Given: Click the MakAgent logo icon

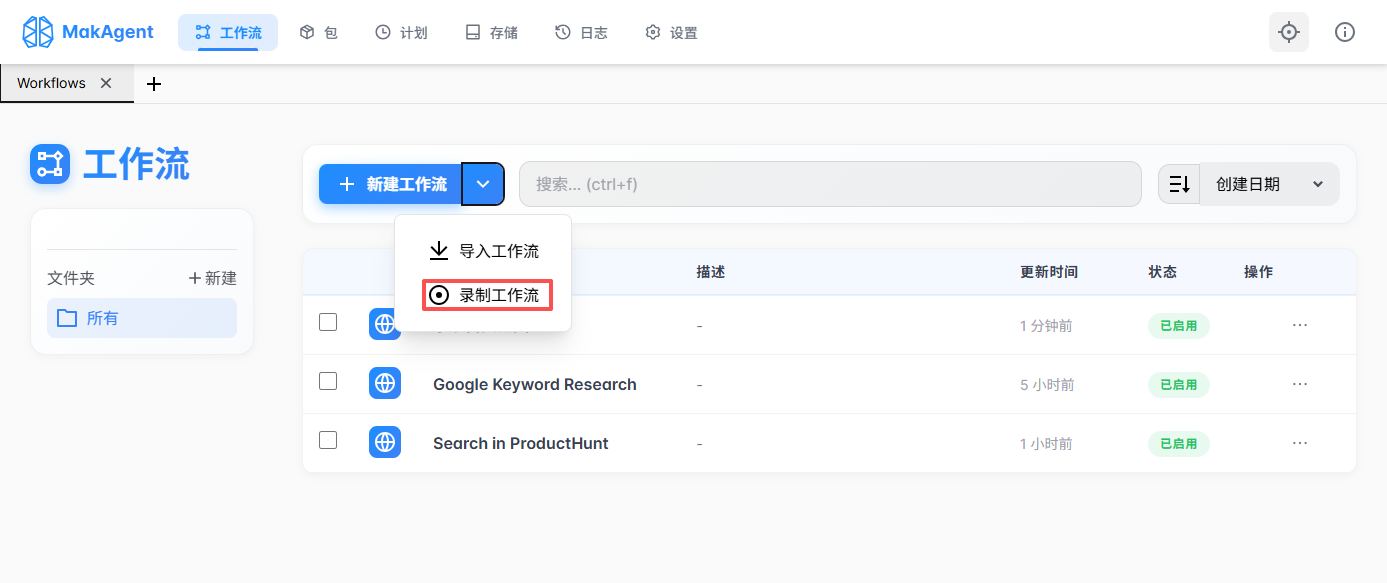Looking at the screenshot, I should click(38, 31).
